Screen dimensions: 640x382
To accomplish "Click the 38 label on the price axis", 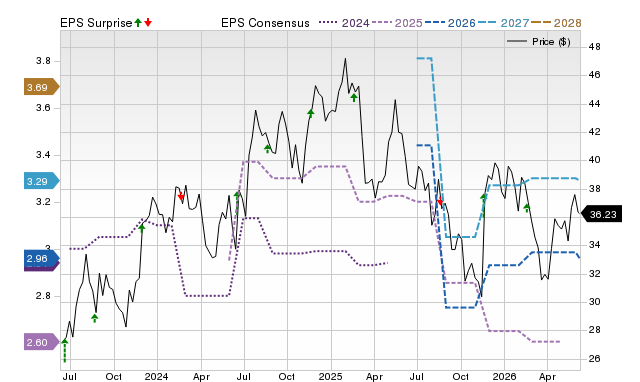I will [x=595, y=189].
